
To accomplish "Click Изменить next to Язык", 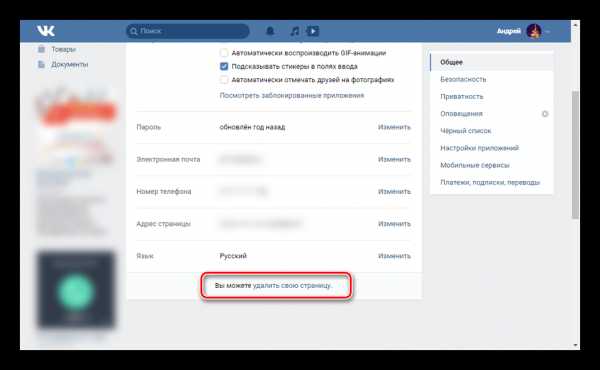I will click(394, 256).
